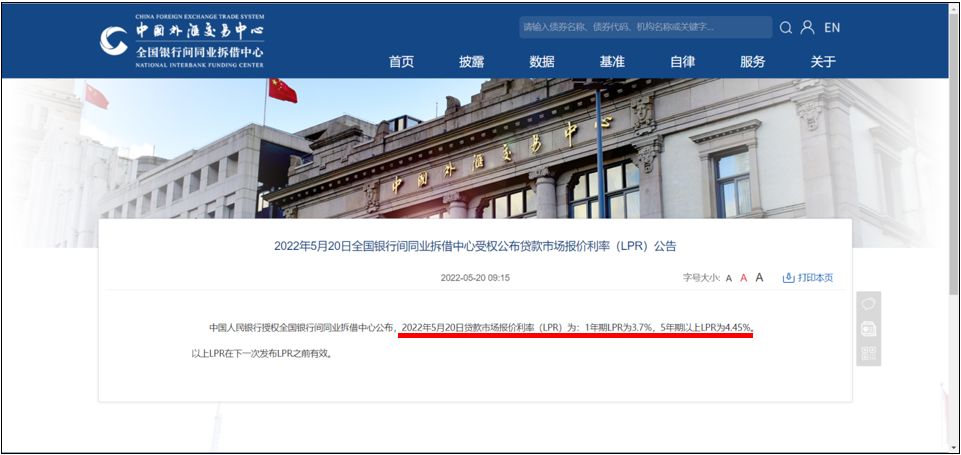Open the chat bubble sidebar icon
Image resolution: width=961 pixels, height=455 pixels.
tap(868, 304)
